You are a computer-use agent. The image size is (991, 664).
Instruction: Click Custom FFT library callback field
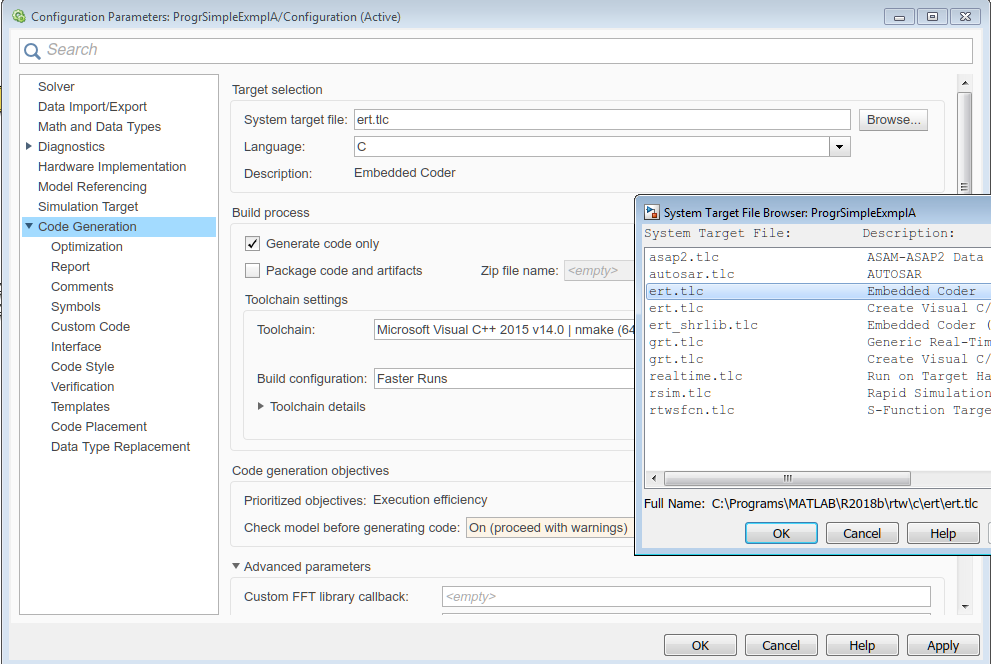(686, 596)
